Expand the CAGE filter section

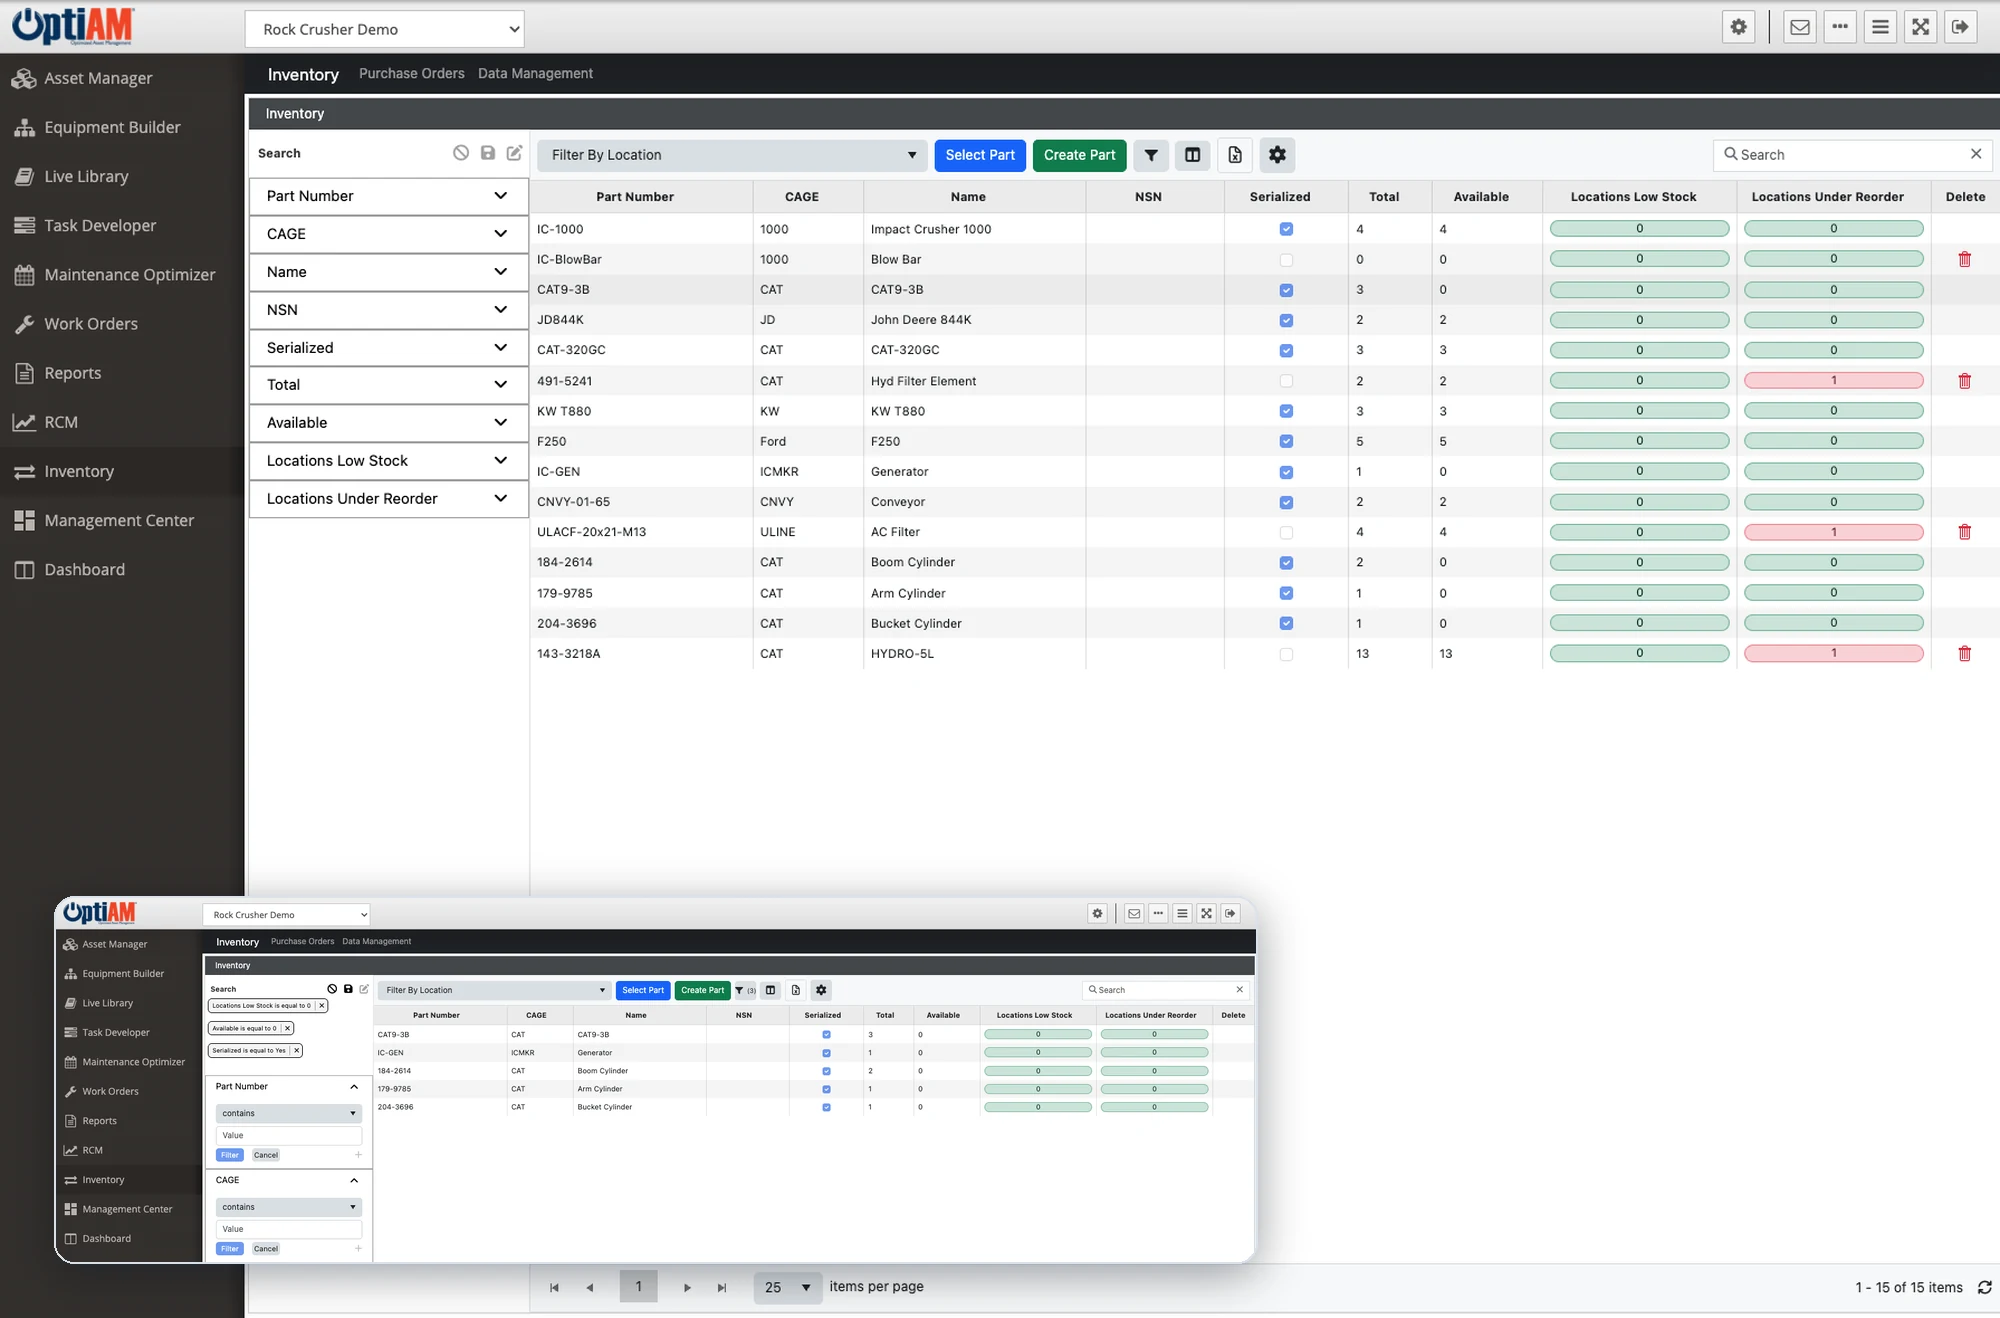388,234
